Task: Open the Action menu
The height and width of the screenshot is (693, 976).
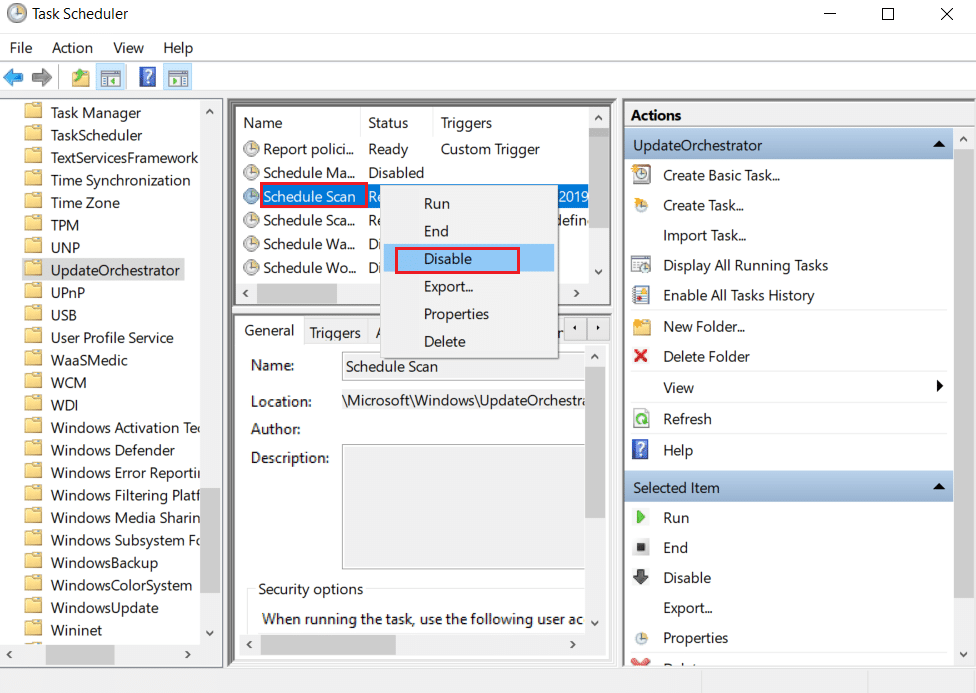Action: [72, 48]
